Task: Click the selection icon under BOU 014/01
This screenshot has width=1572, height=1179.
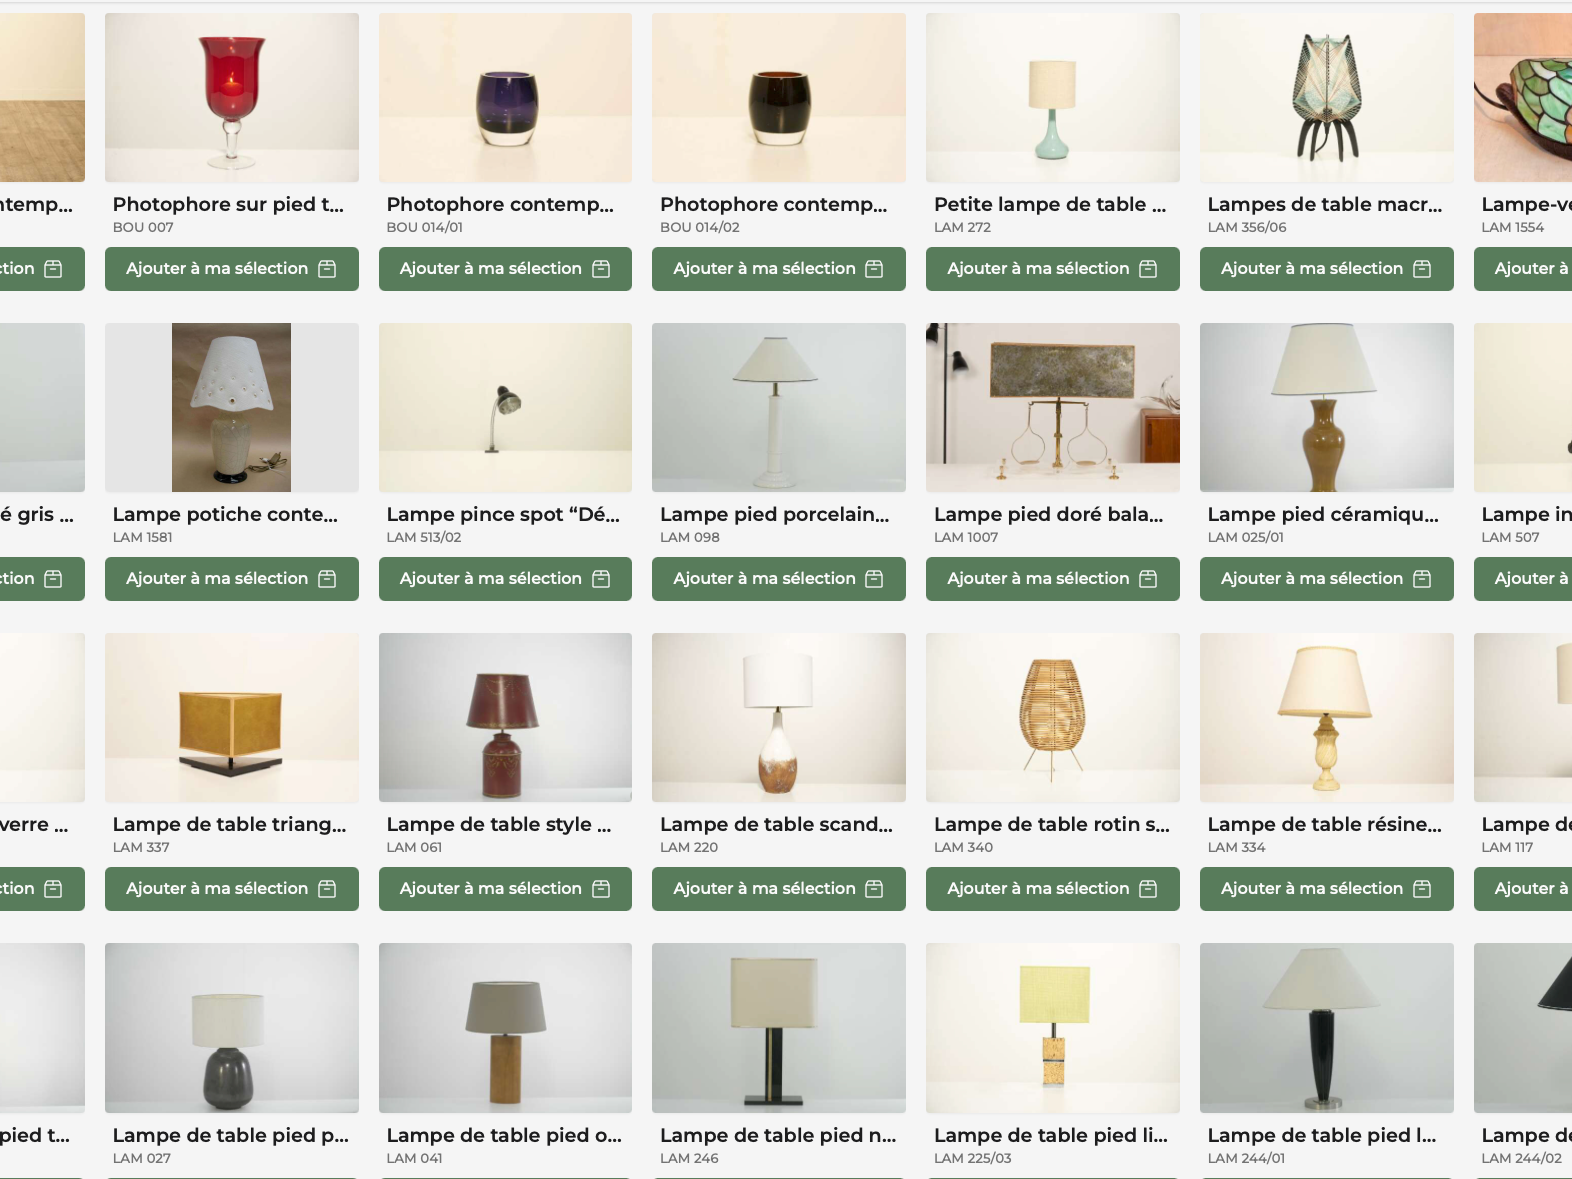Action: click(601, 269)
